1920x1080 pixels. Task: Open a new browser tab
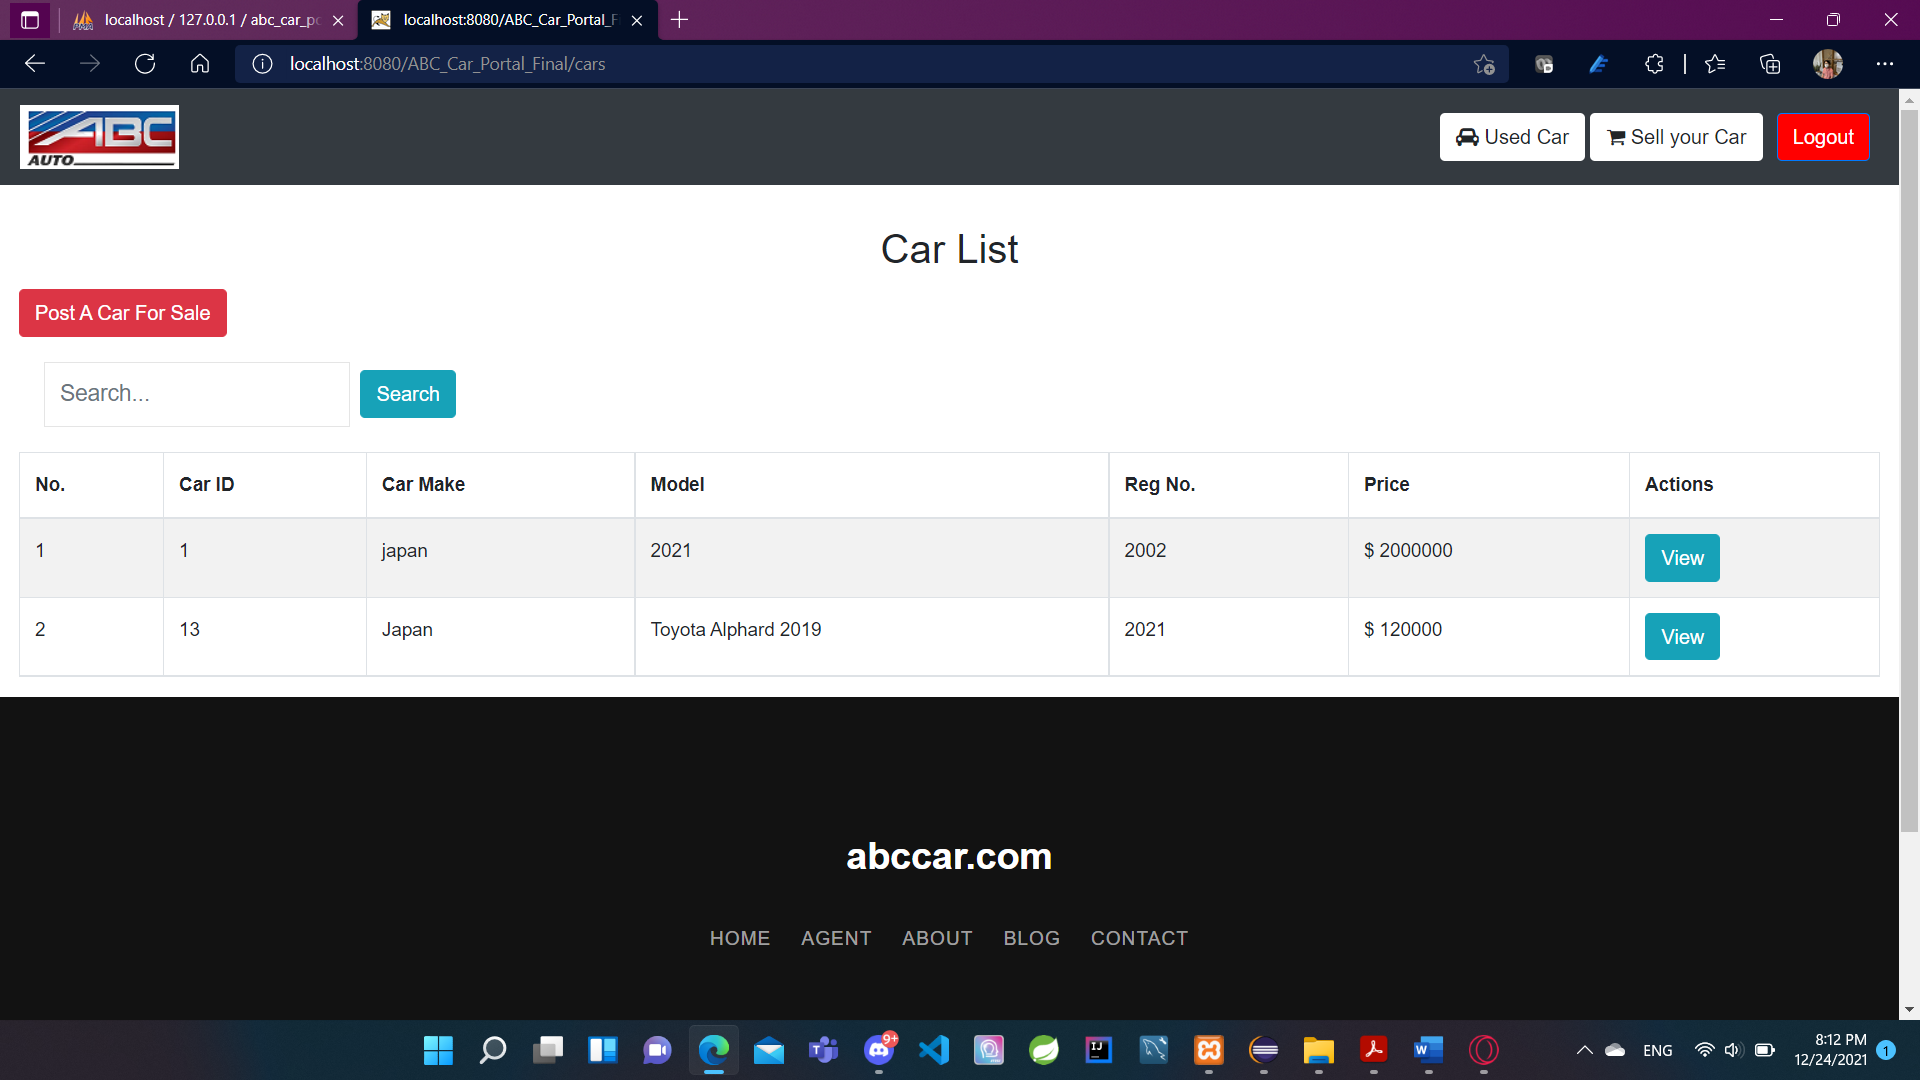(679, 20)
